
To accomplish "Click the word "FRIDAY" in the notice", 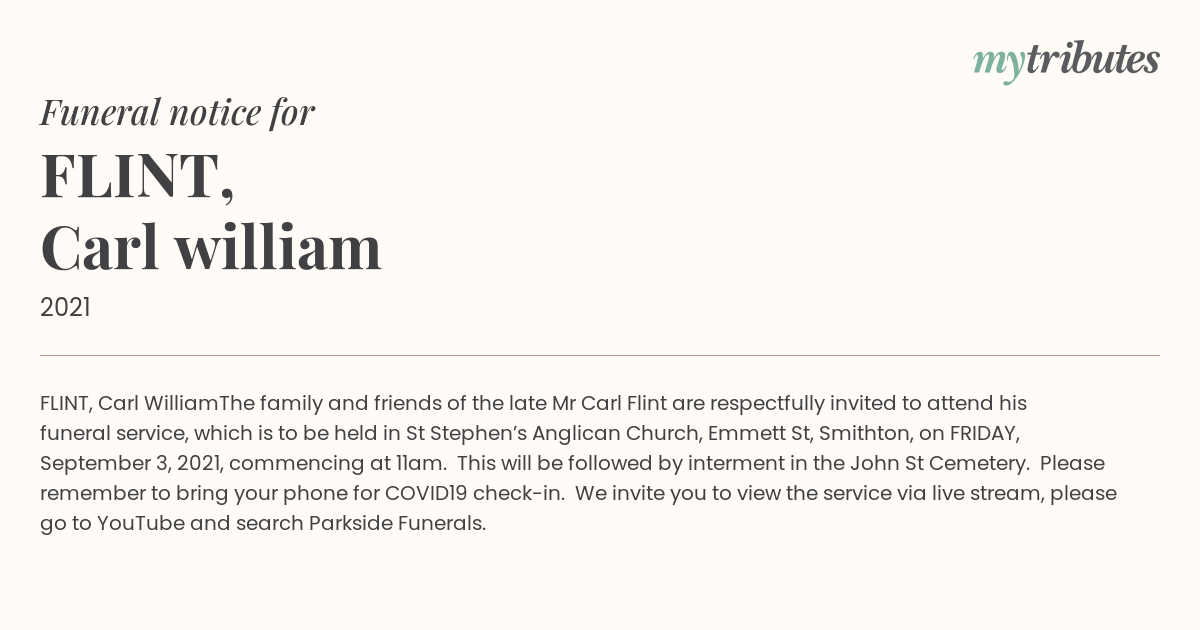I will point(981,434).
